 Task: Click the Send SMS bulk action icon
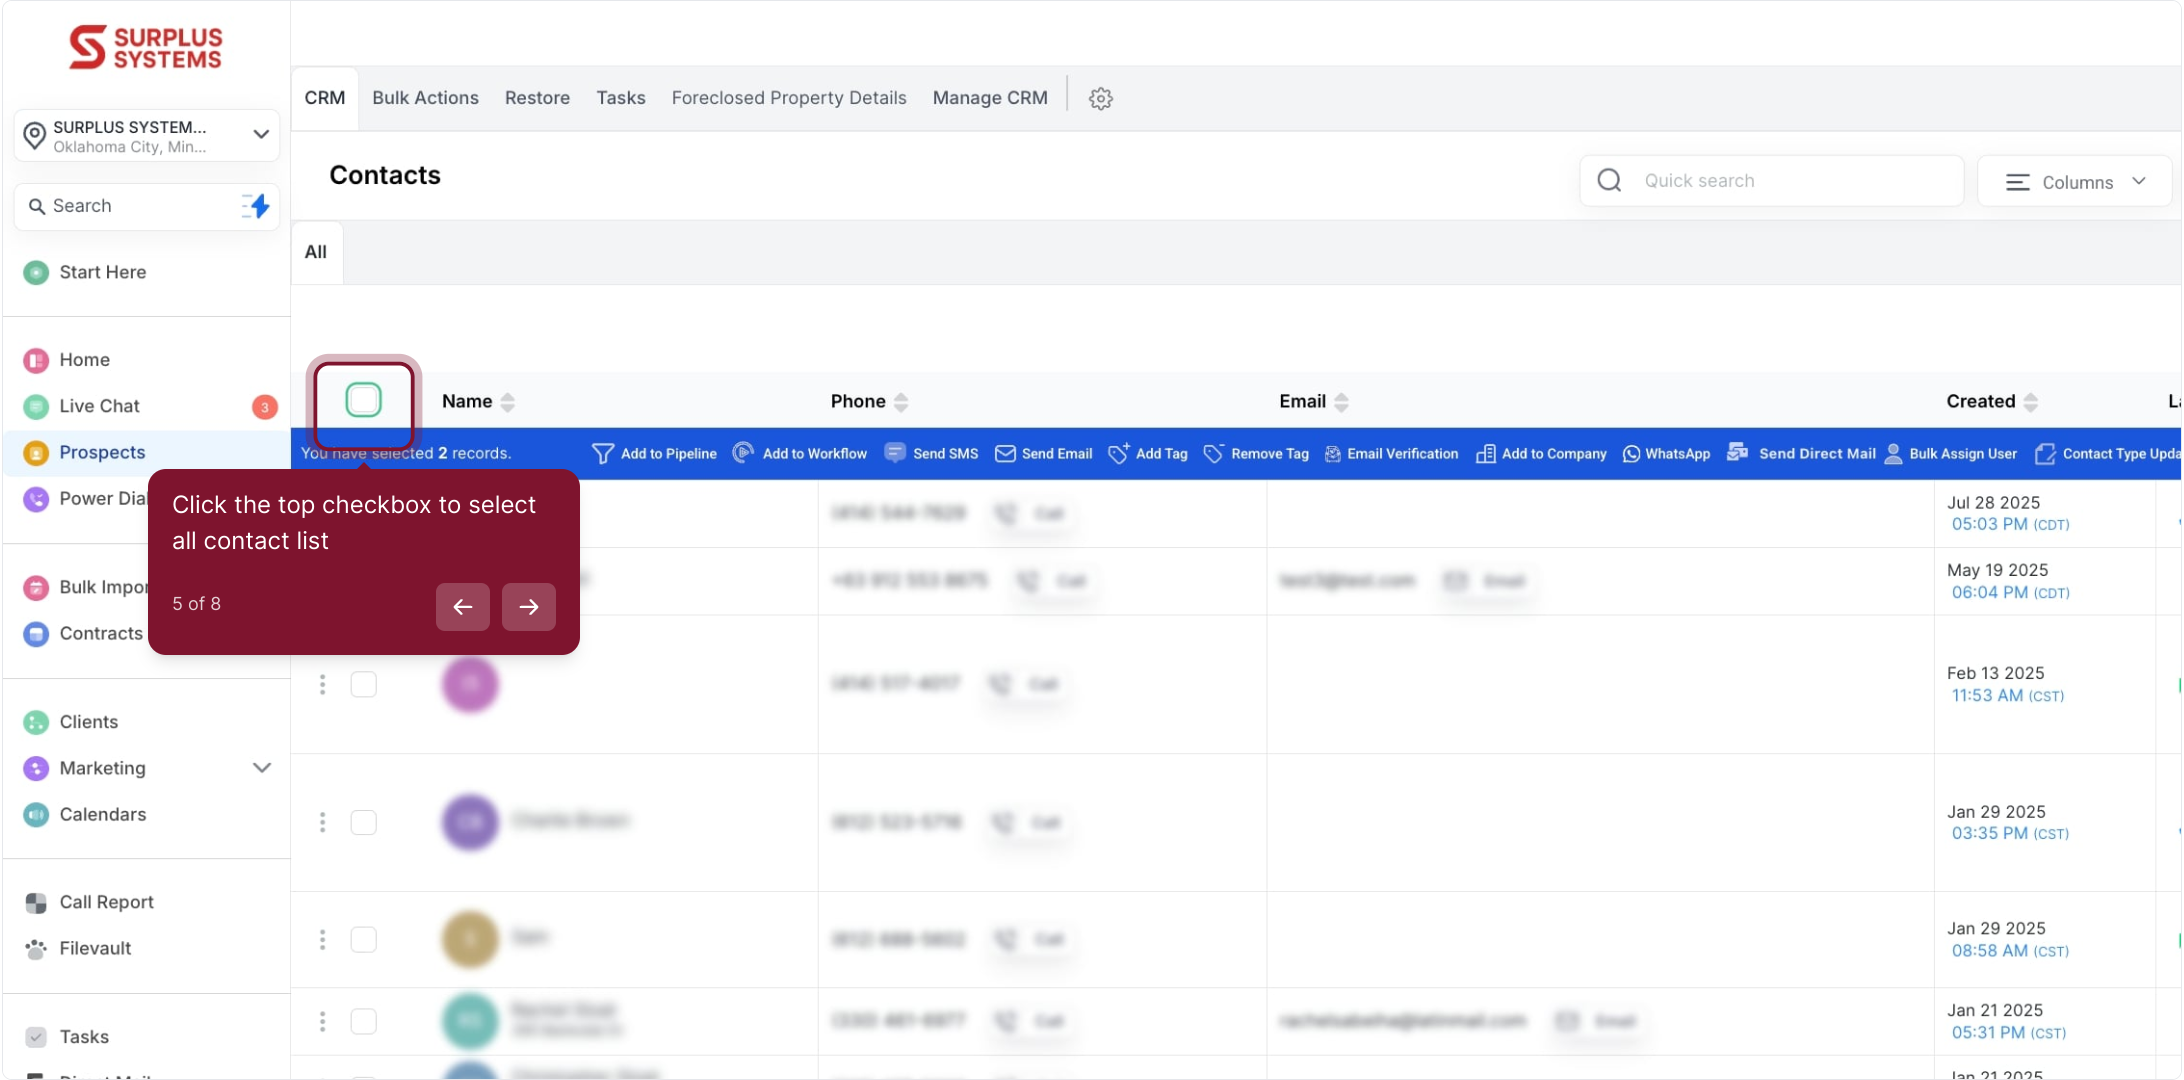point(895,453)
